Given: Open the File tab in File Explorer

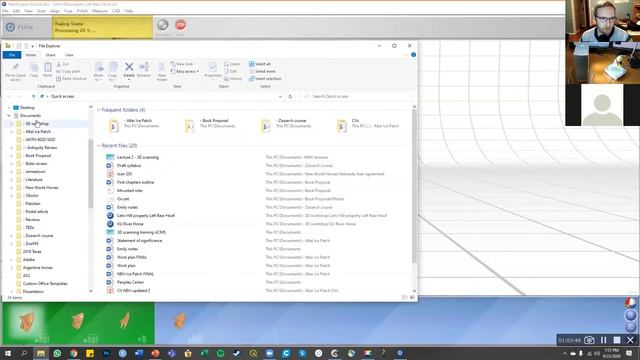Looking at the screenshot, I should coord(12,55).
